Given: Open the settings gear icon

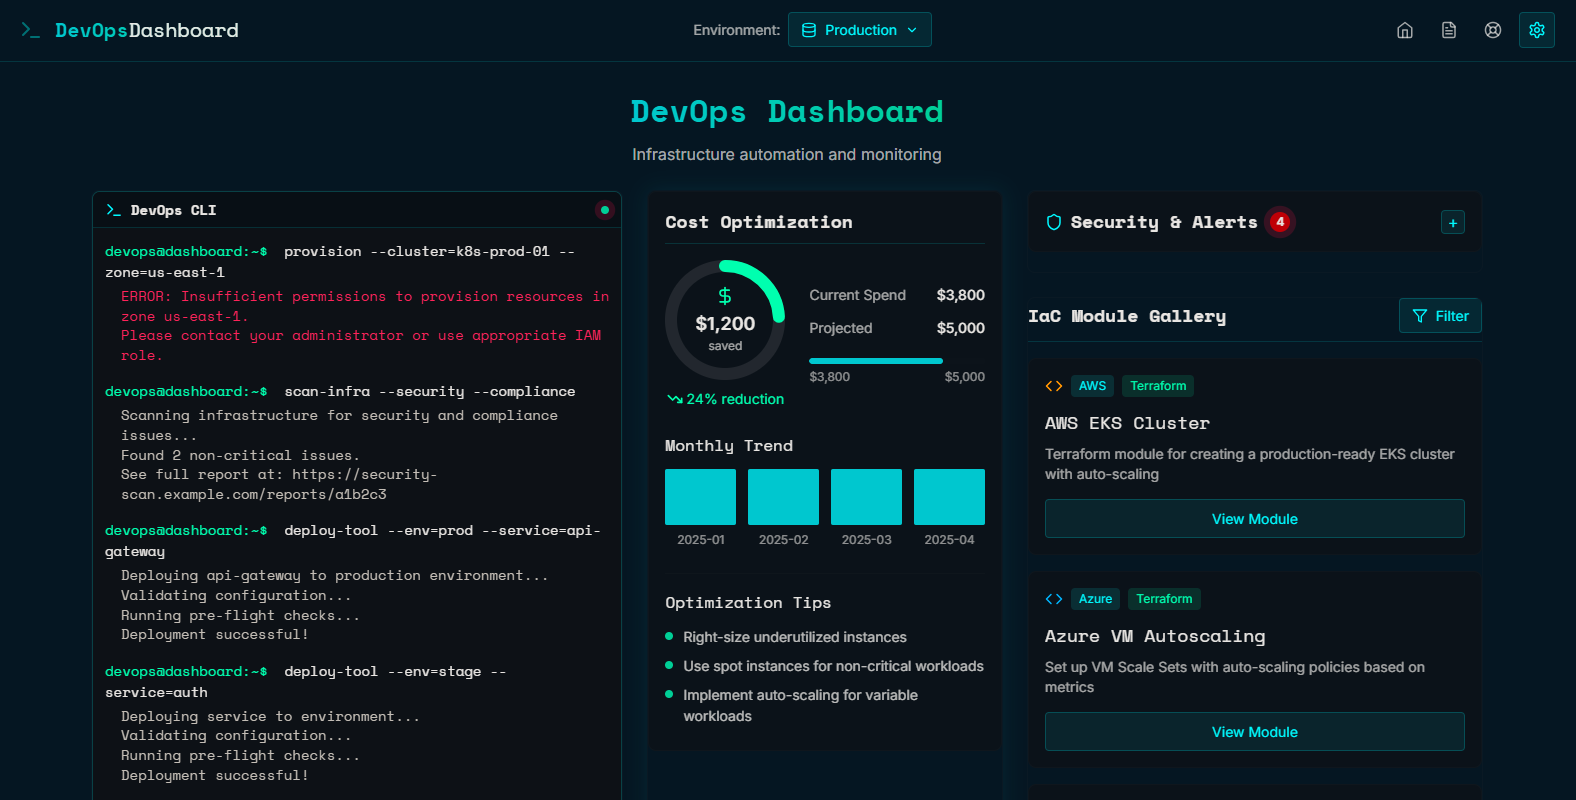Looking at the screenshot, I should (1537, 30).
